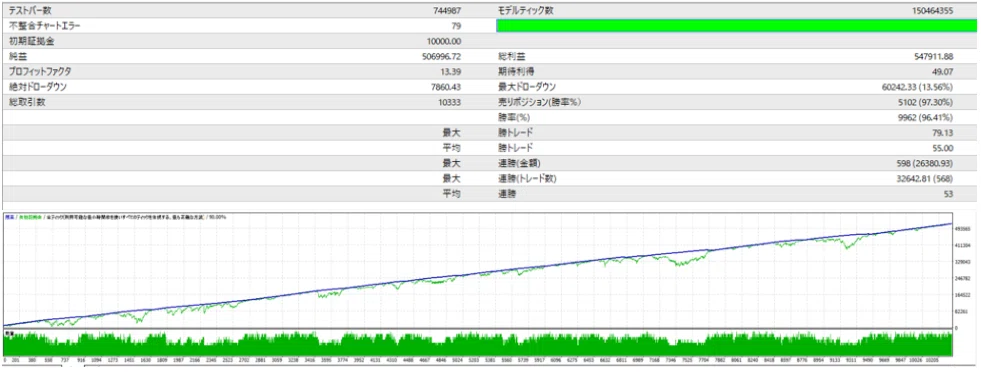The width and height of the screenshot is (981, 372).
Task: Select the 売りポジション(勝率%) label
Action: pyautogui.click(x=539, y=102)
